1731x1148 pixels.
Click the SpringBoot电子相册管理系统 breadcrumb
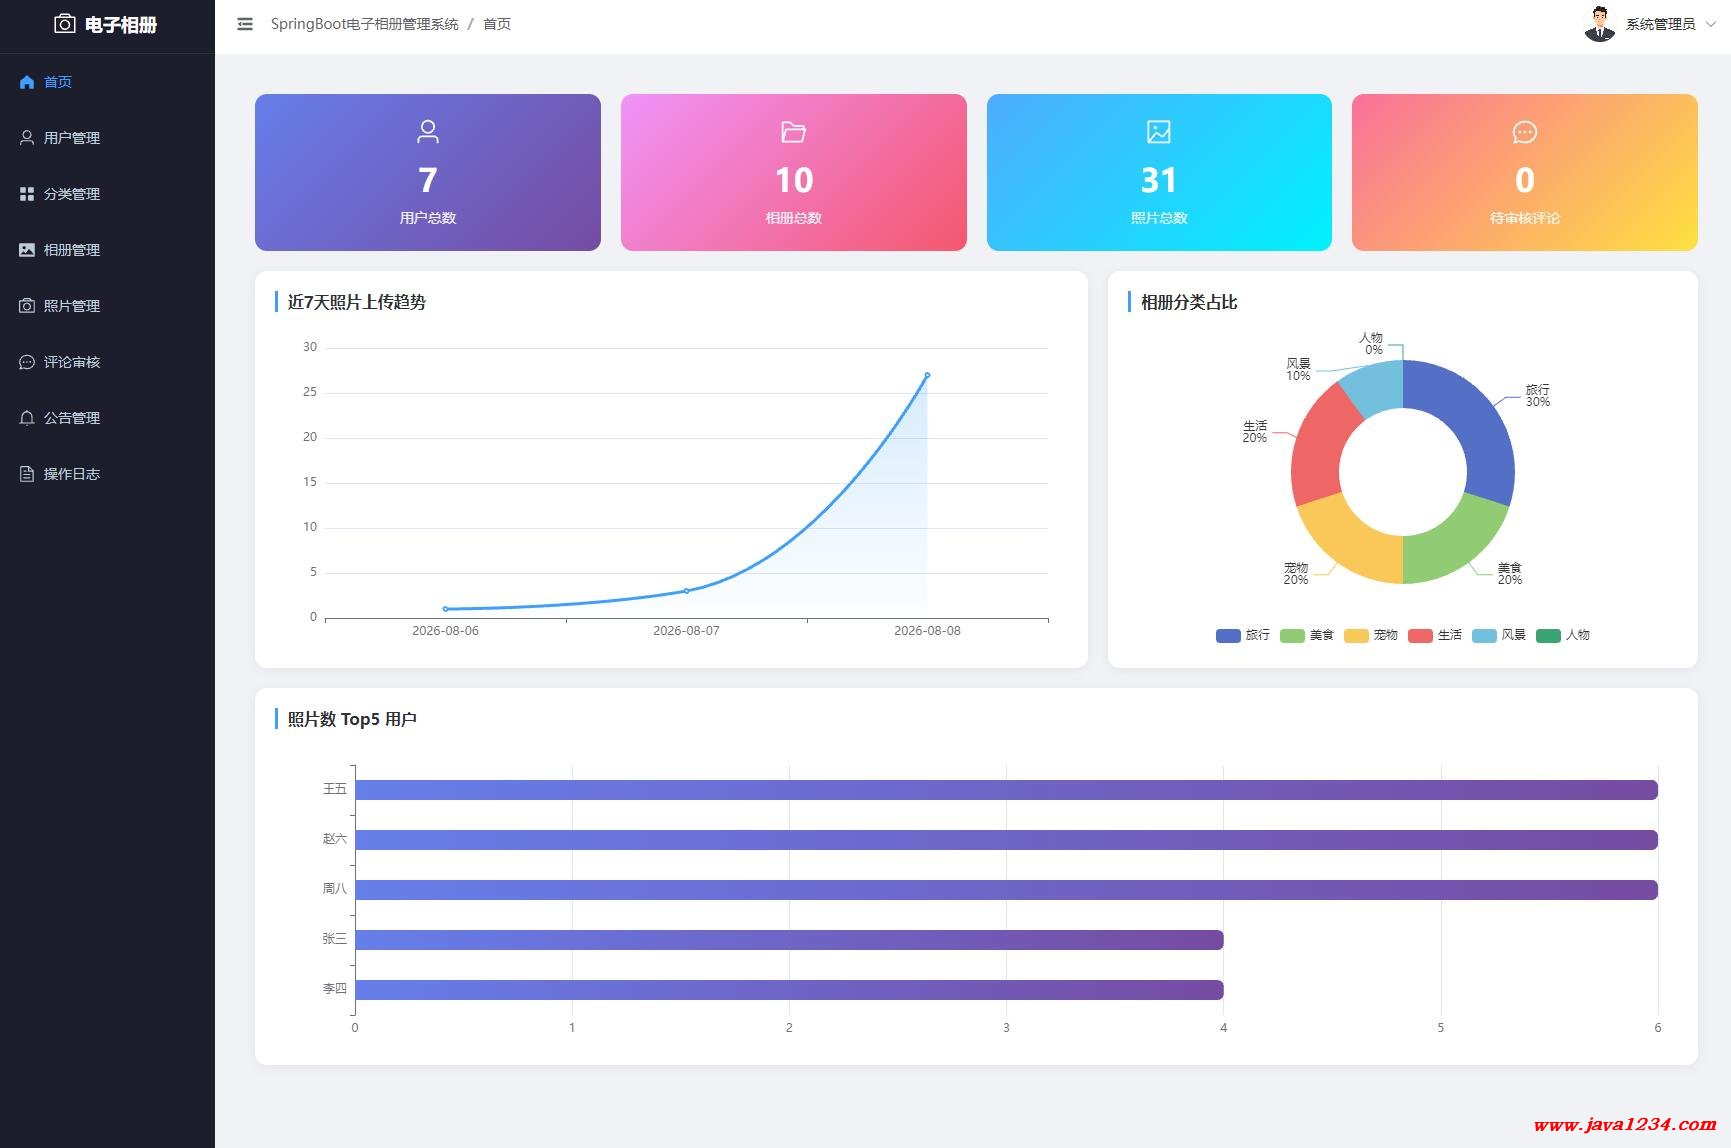coord(364,24)
